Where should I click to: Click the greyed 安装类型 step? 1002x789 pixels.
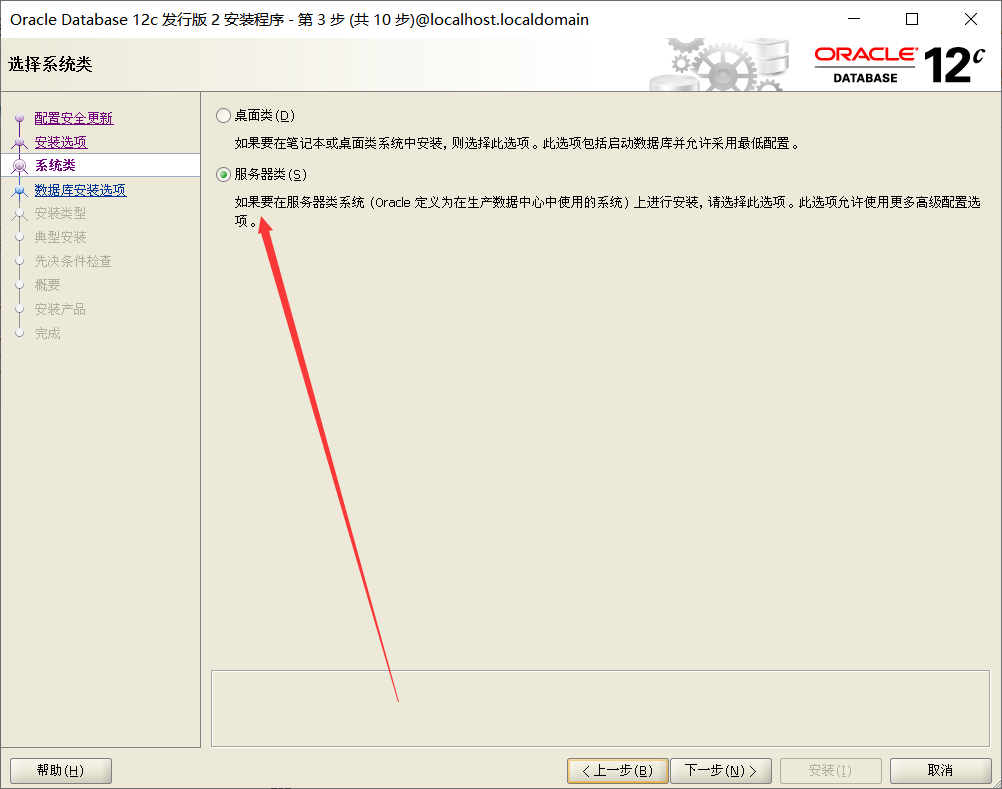click(x=60, y=213)
